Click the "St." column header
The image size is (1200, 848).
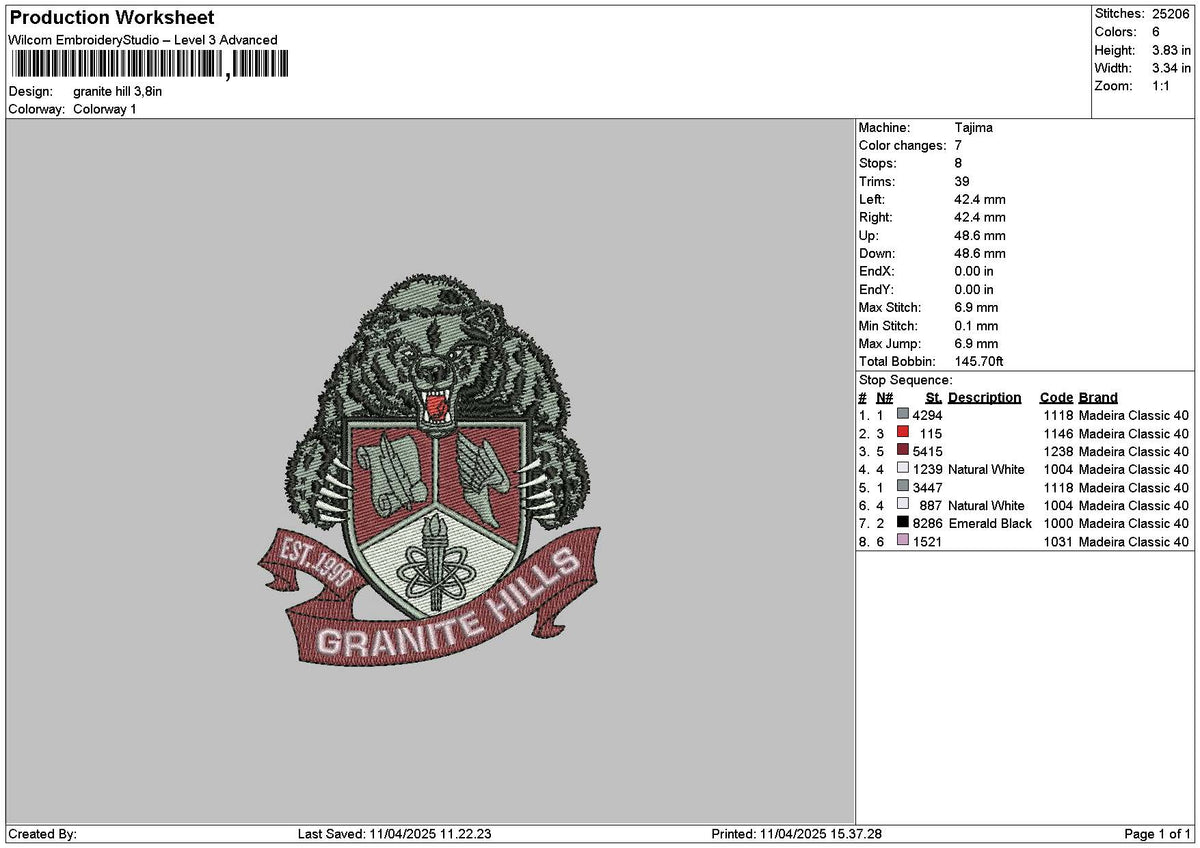(933, 398)
